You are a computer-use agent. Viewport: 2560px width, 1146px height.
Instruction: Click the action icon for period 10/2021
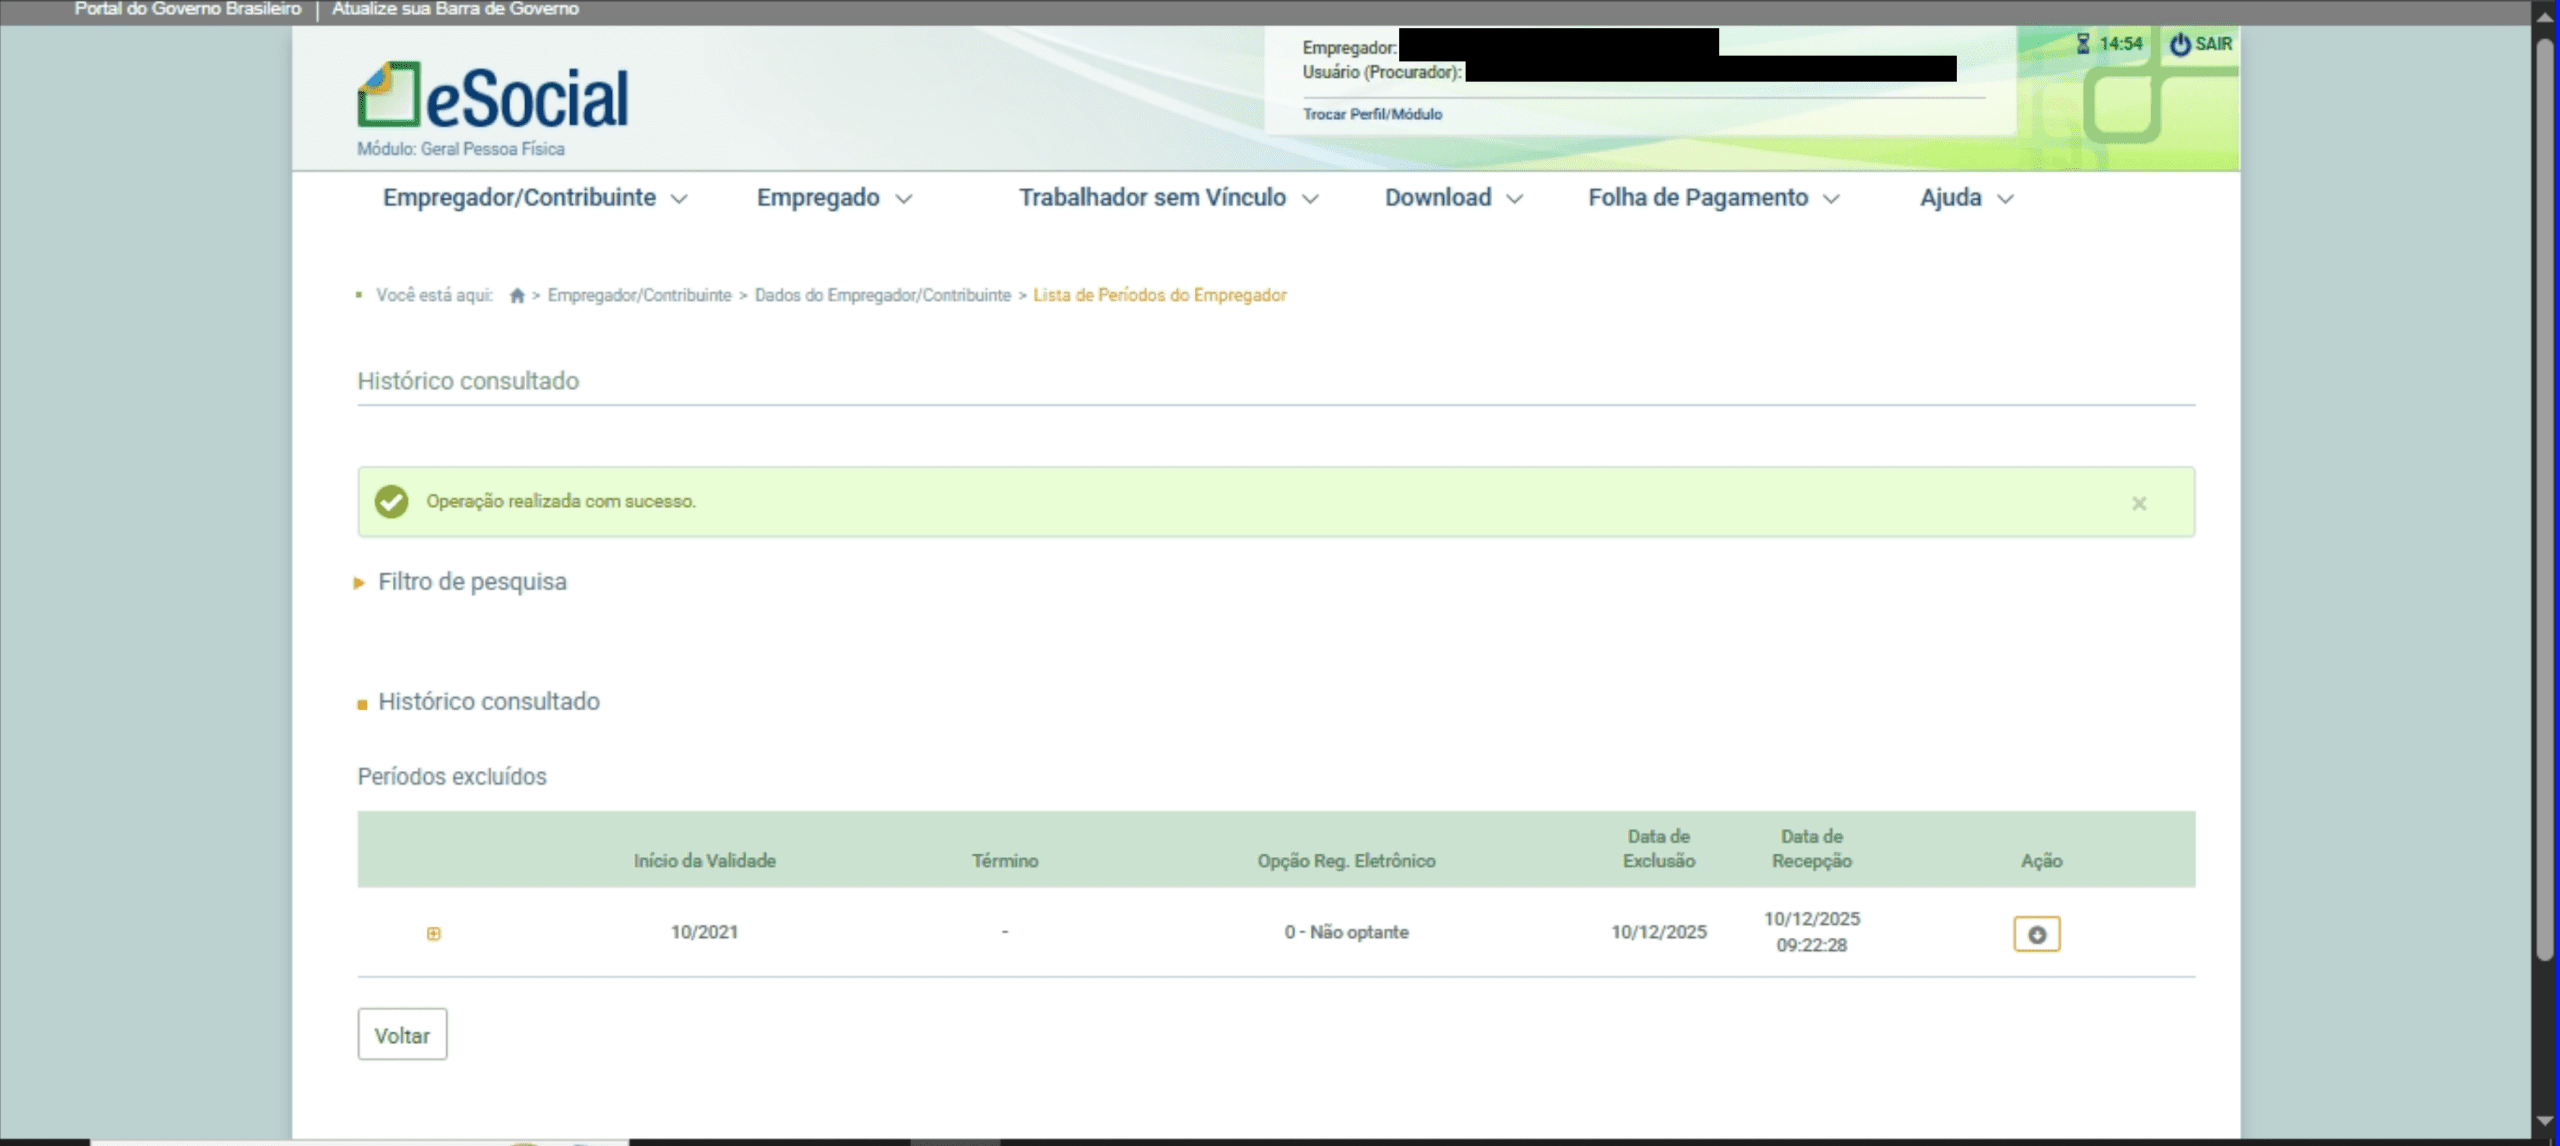(2036, 934)
